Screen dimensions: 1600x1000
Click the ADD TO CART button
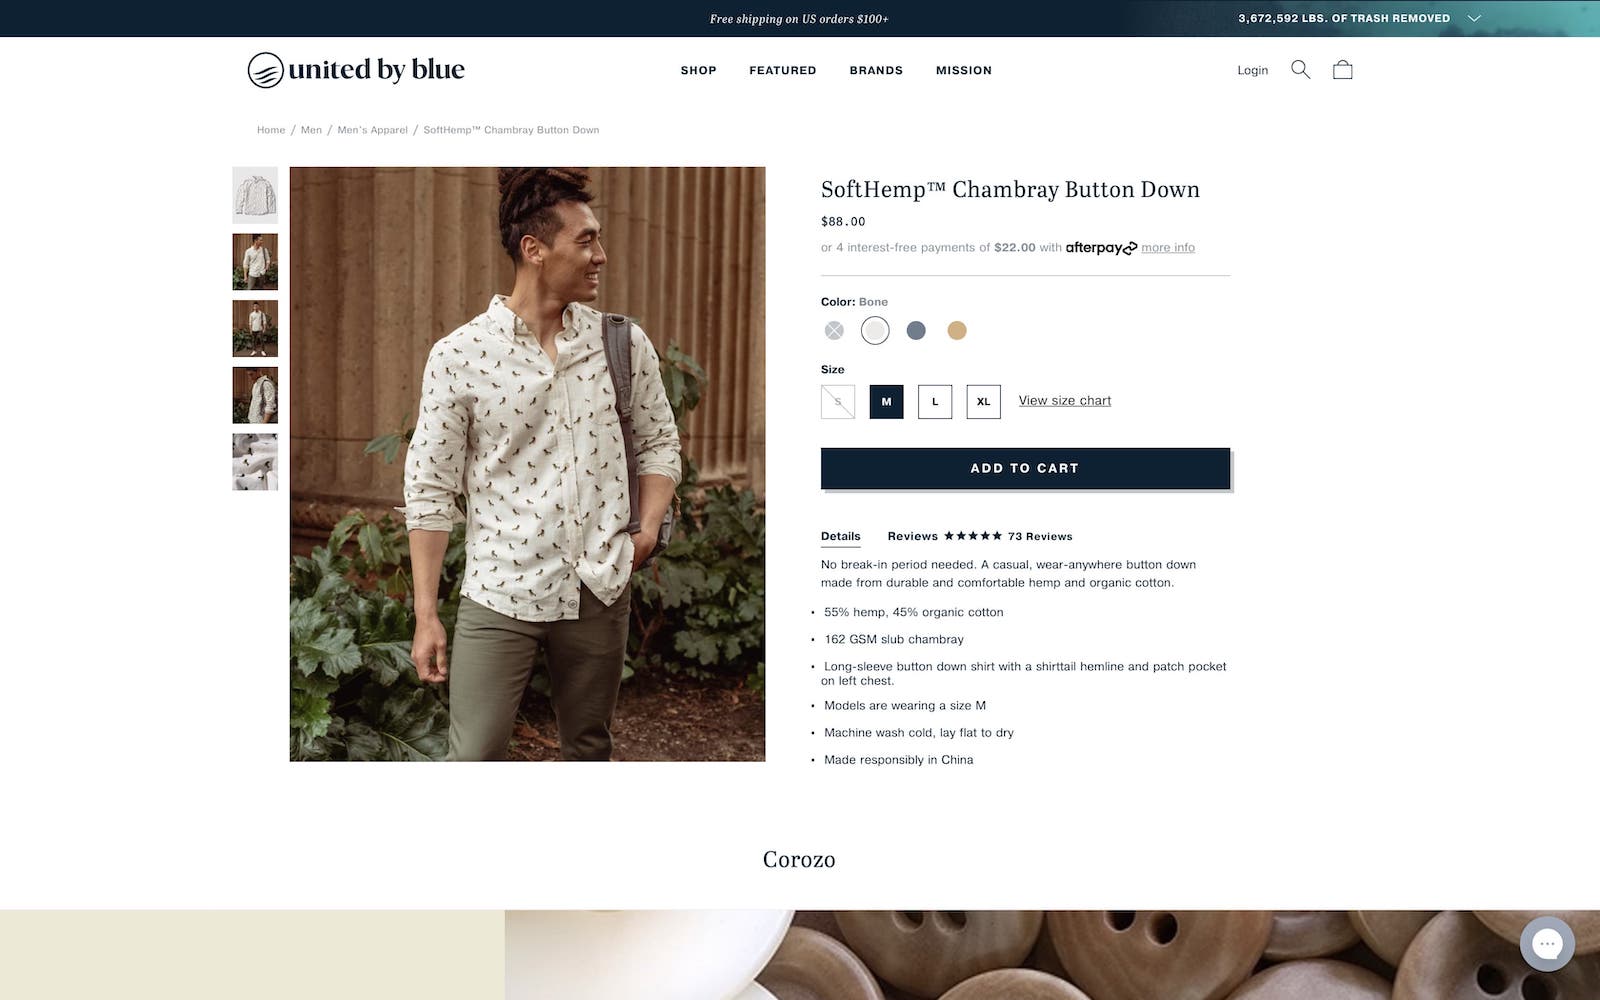coord(1025,468)
